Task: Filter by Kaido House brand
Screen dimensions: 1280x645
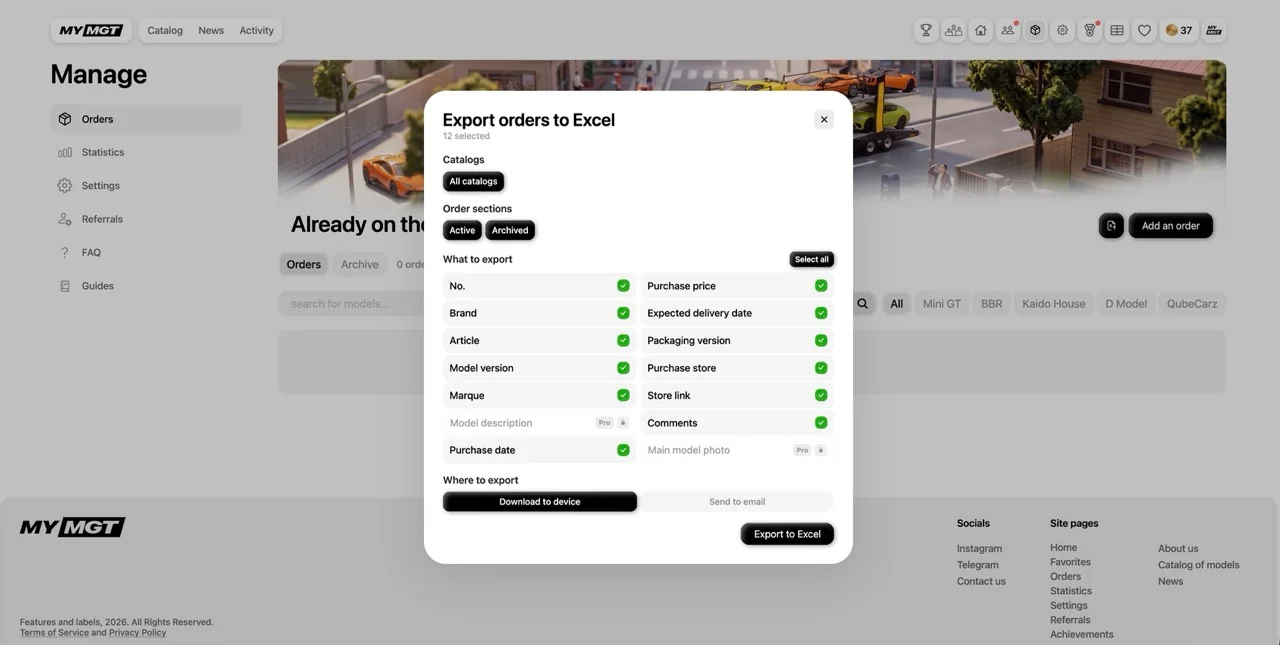Action: click(1054, 304)
